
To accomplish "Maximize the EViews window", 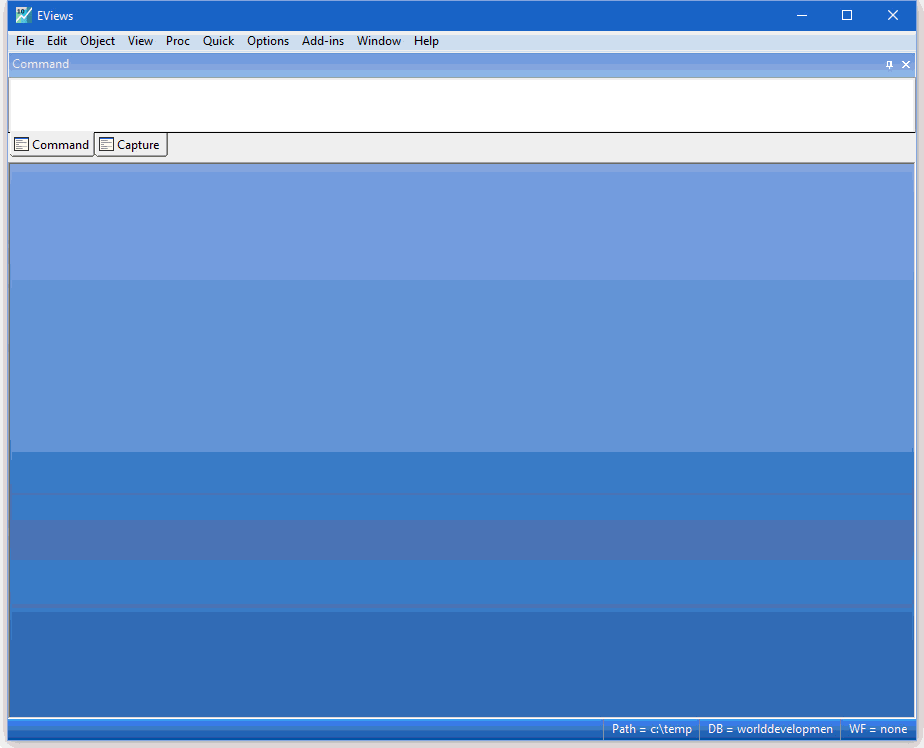I will pos(847,15).
